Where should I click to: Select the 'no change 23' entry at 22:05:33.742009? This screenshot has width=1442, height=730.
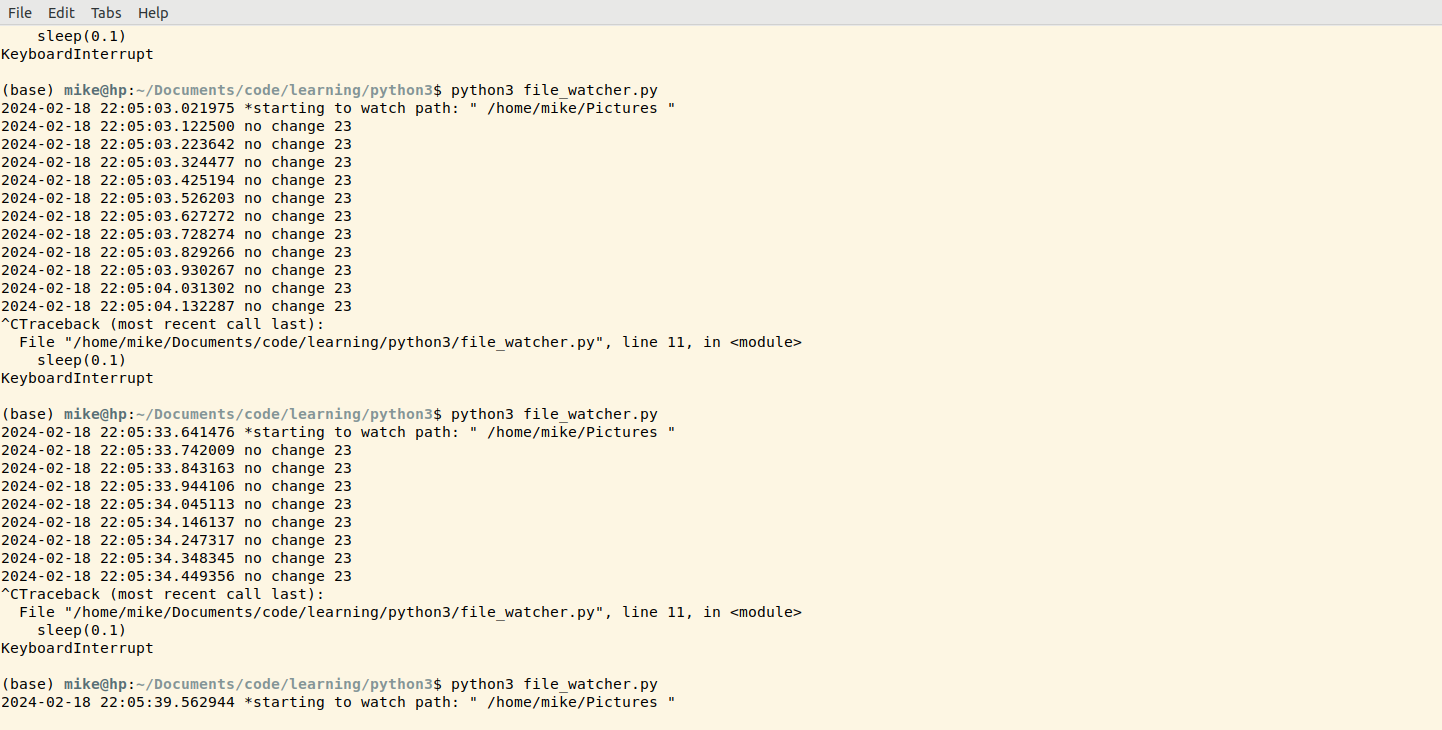pyautogui.click(x=298, y=450)
